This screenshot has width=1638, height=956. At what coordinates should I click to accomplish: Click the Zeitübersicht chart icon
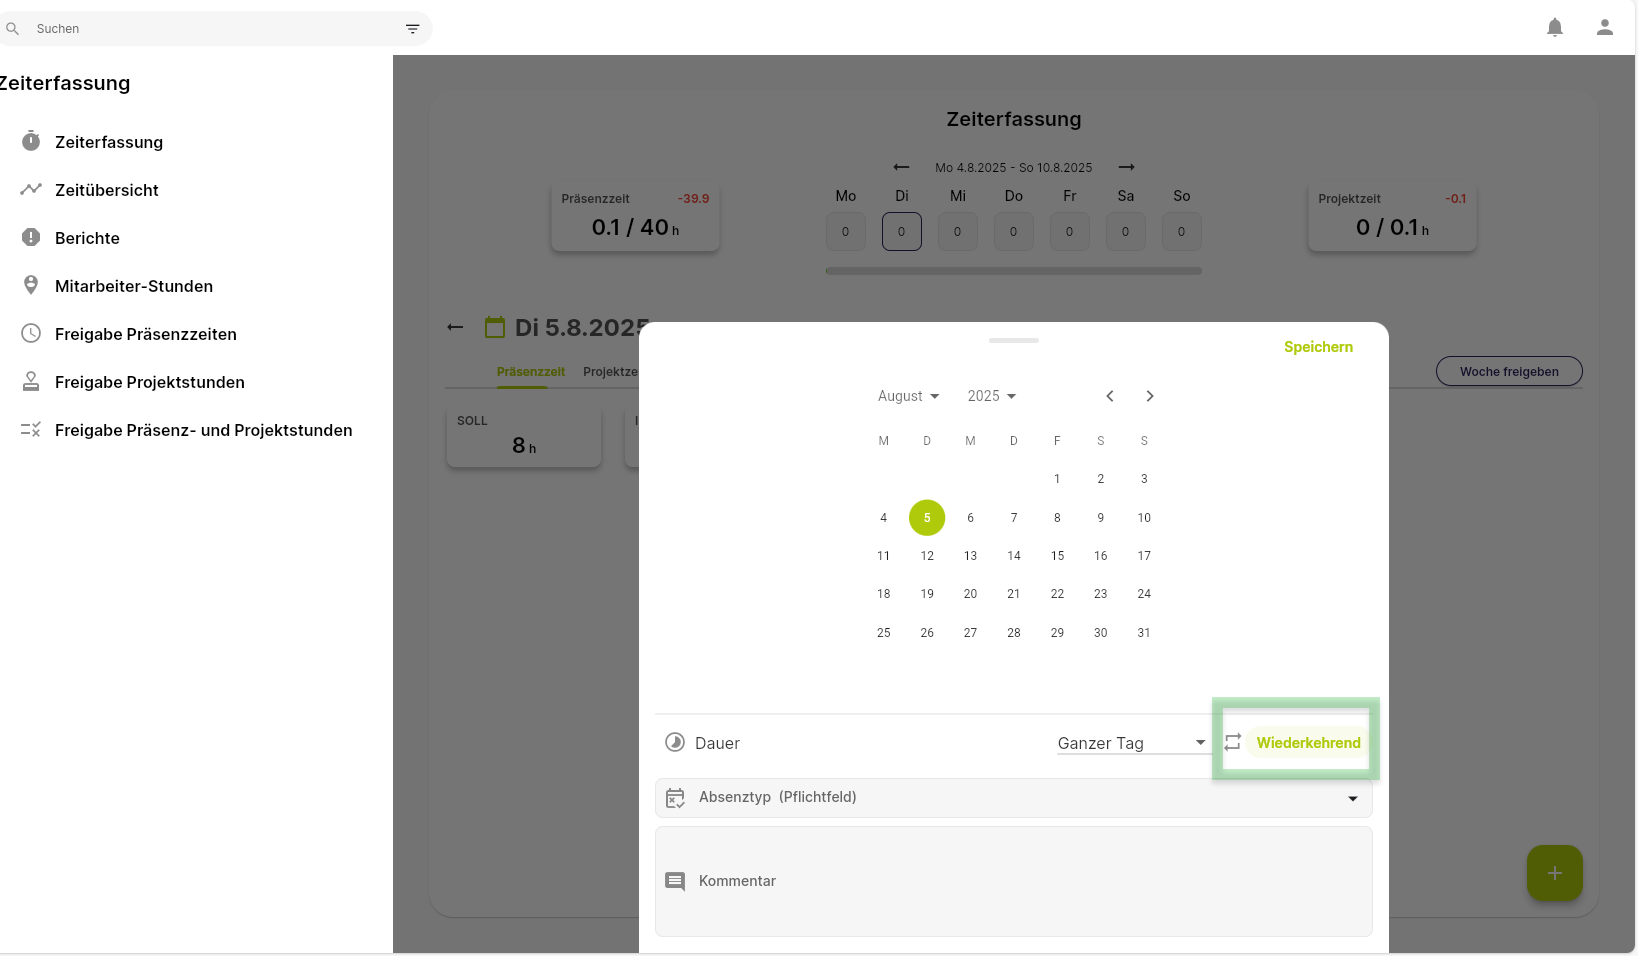(x=31, y=189)
